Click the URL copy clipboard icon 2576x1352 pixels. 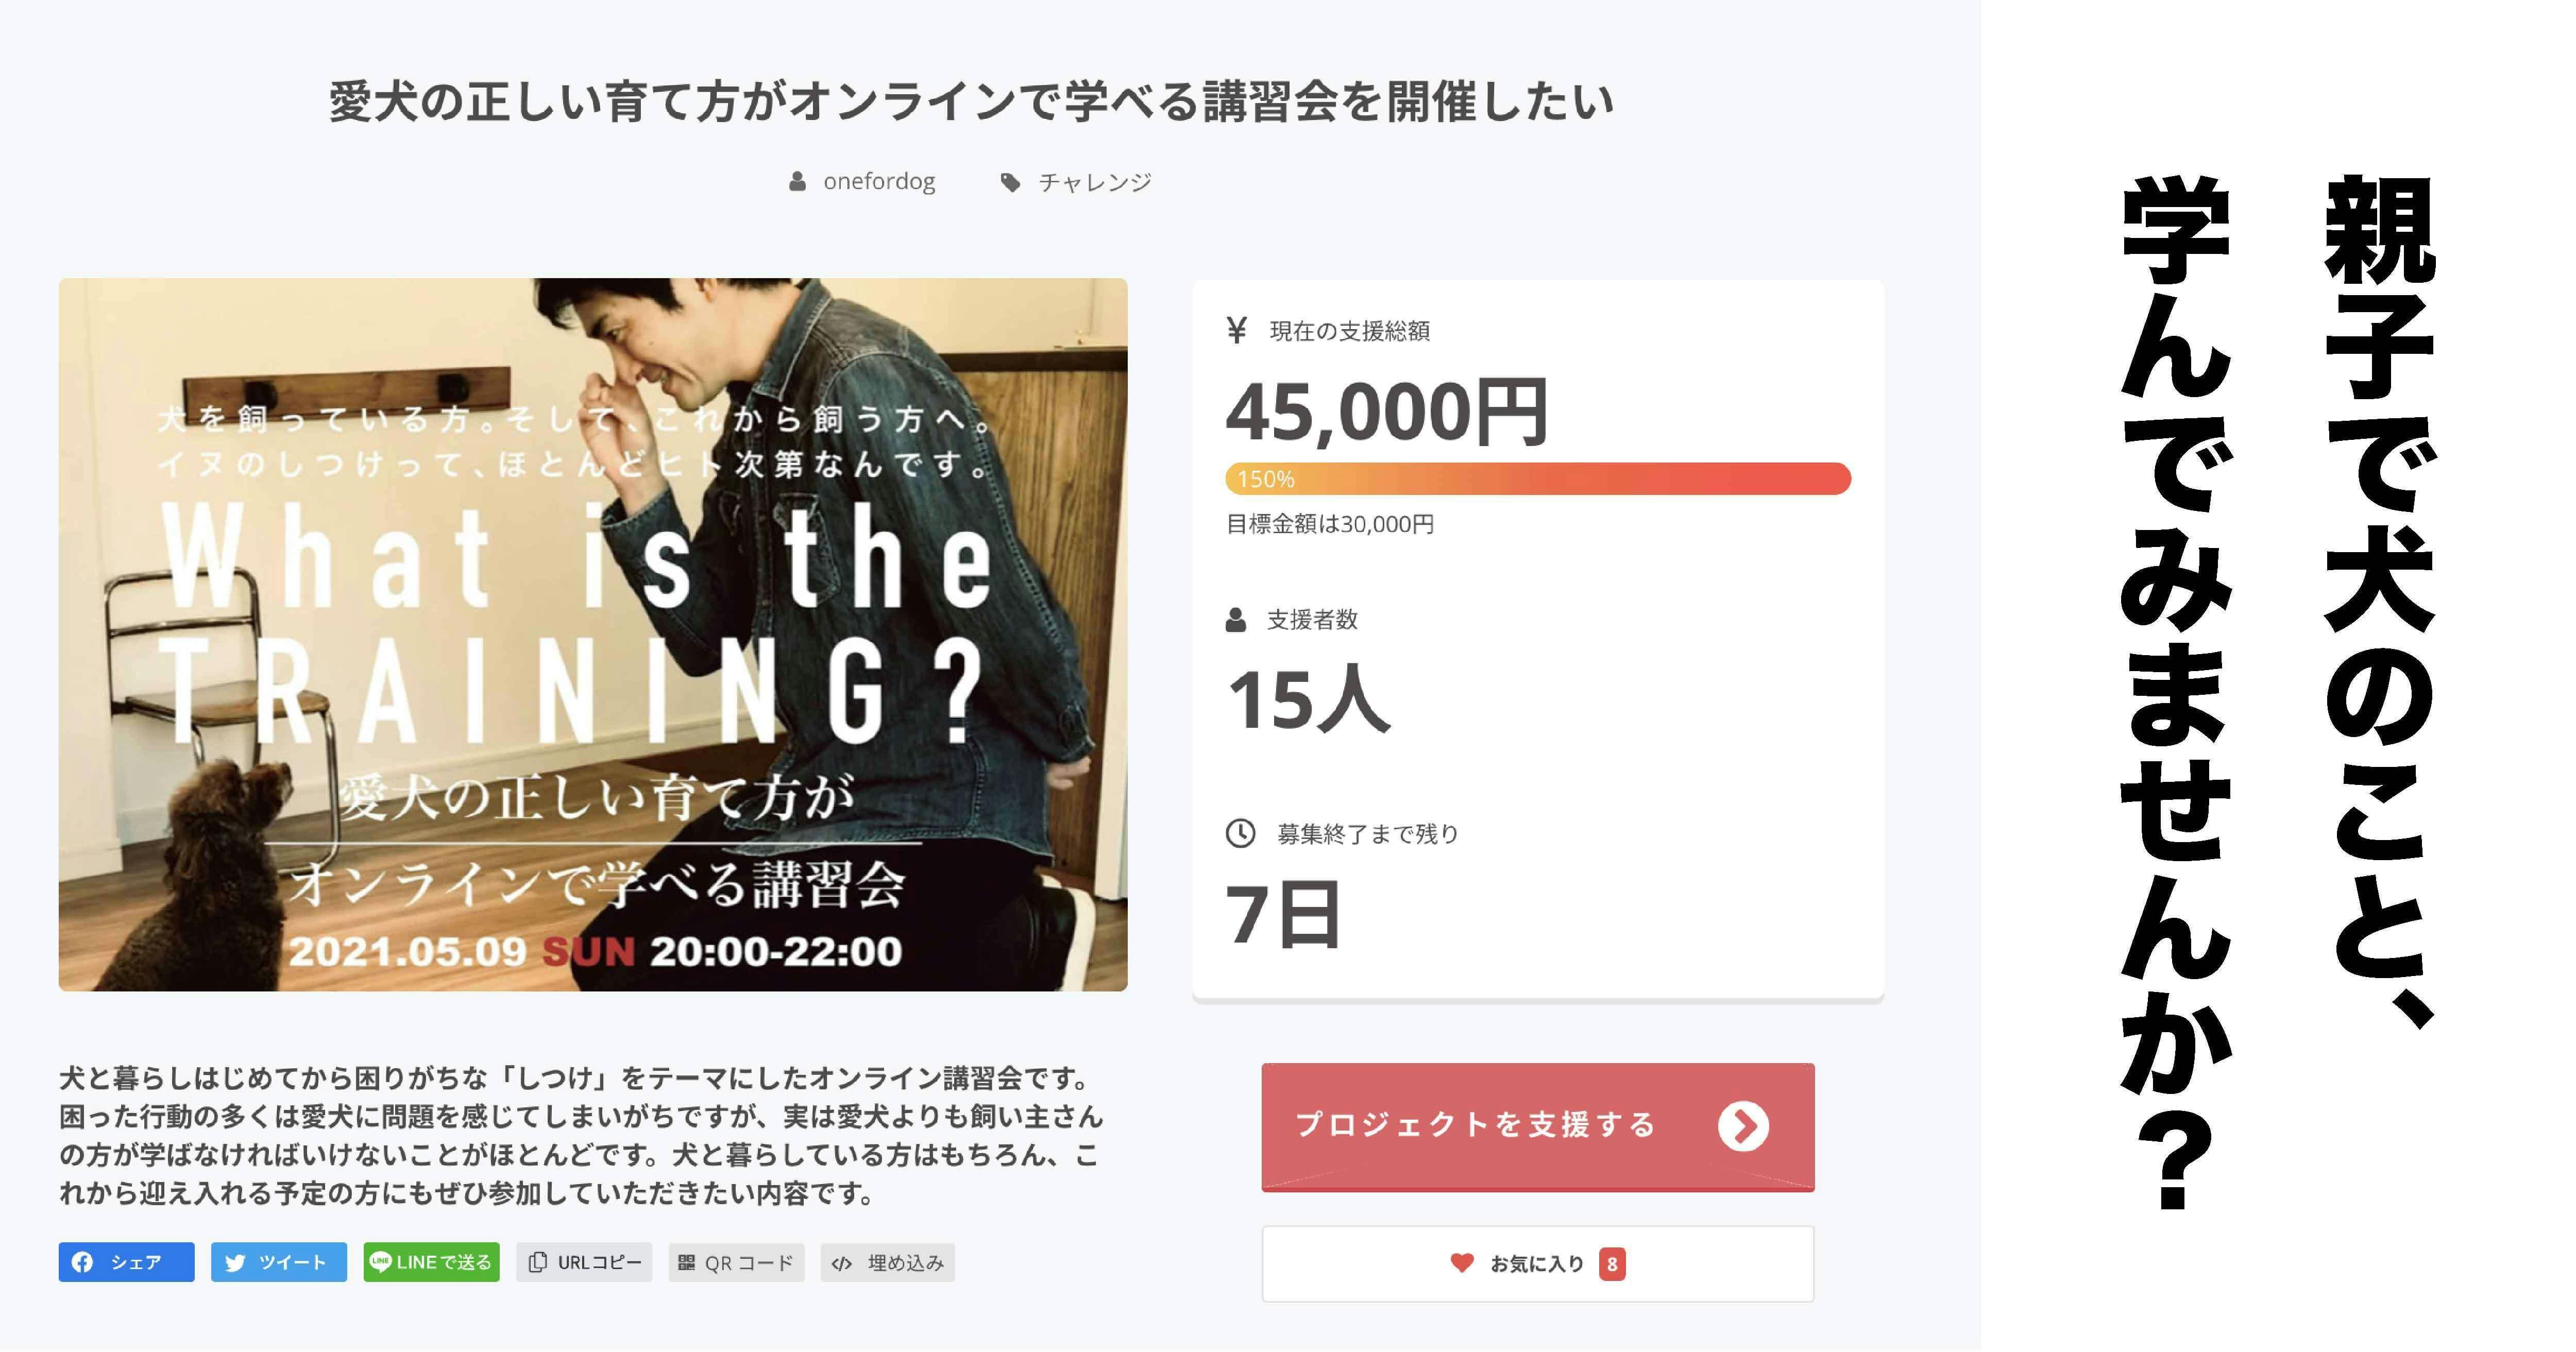pos(538,1262)
